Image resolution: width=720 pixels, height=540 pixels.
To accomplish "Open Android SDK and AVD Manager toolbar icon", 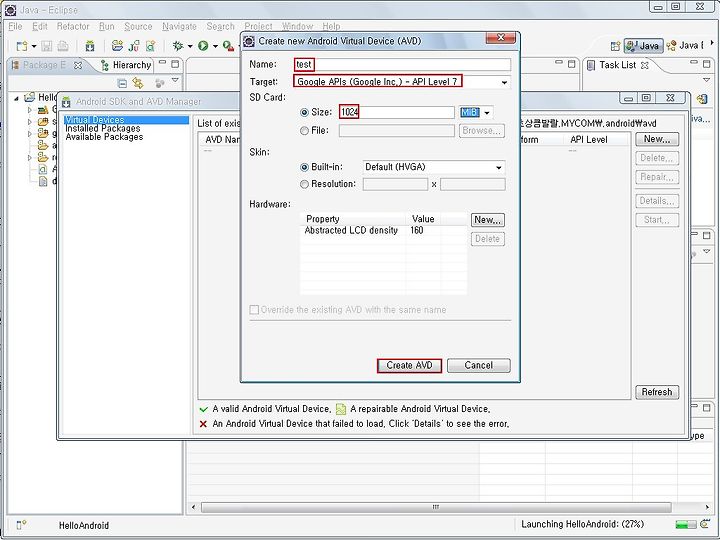I will pyautogui.click(x=90, y=46).
